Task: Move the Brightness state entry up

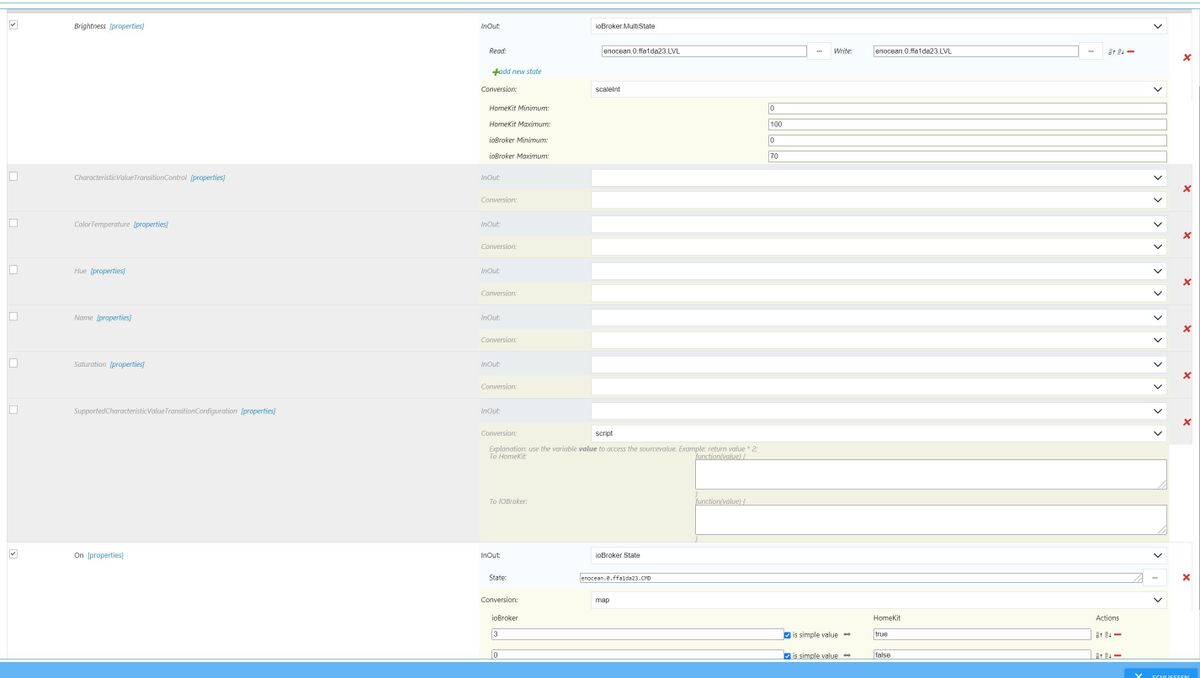Action: point(1110,52)
